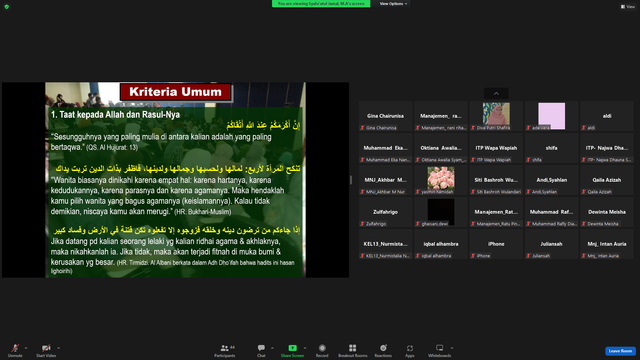The width and height of the screenshot is (640, 360).
Task: Select the Mnj_ Intan Auria tile
Action: click(607, 244)
